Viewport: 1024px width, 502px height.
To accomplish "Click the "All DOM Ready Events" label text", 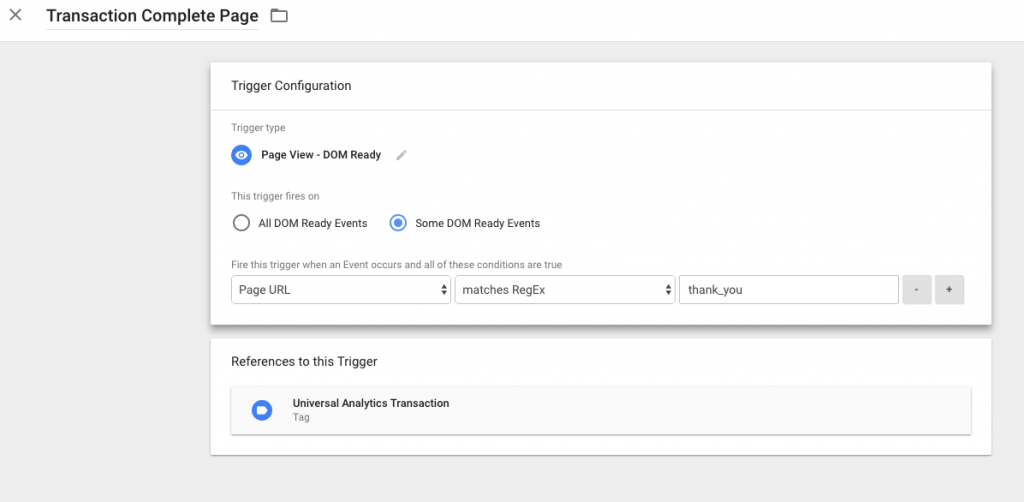I will point(313,223).
